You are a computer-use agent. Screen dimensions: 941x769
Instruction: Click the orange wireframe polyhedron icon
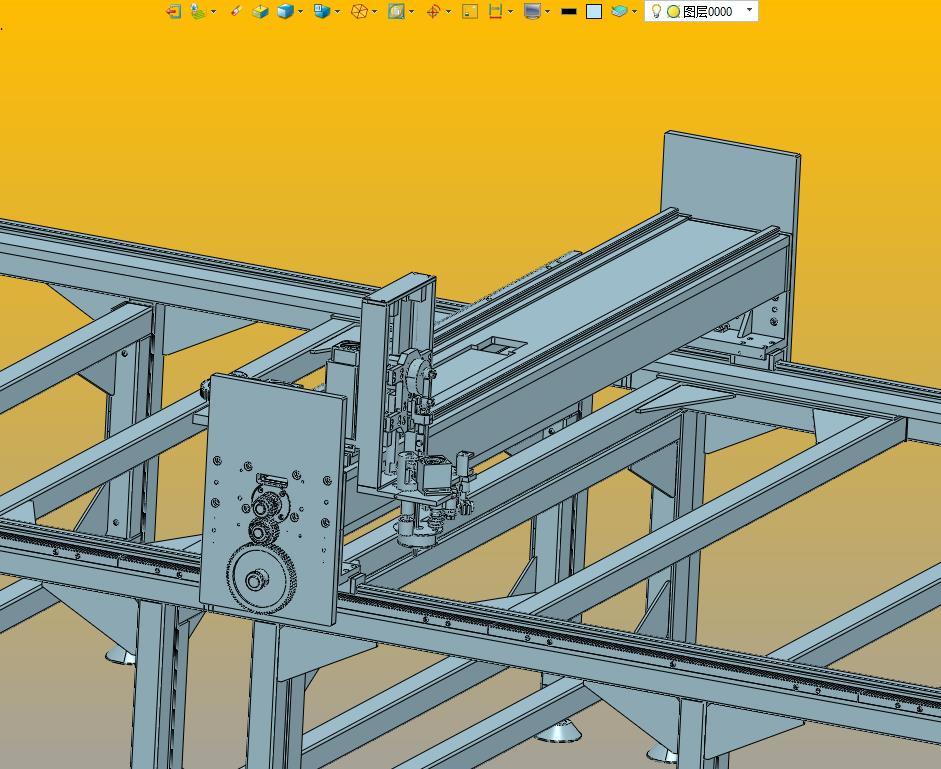[x=359, y=11]
